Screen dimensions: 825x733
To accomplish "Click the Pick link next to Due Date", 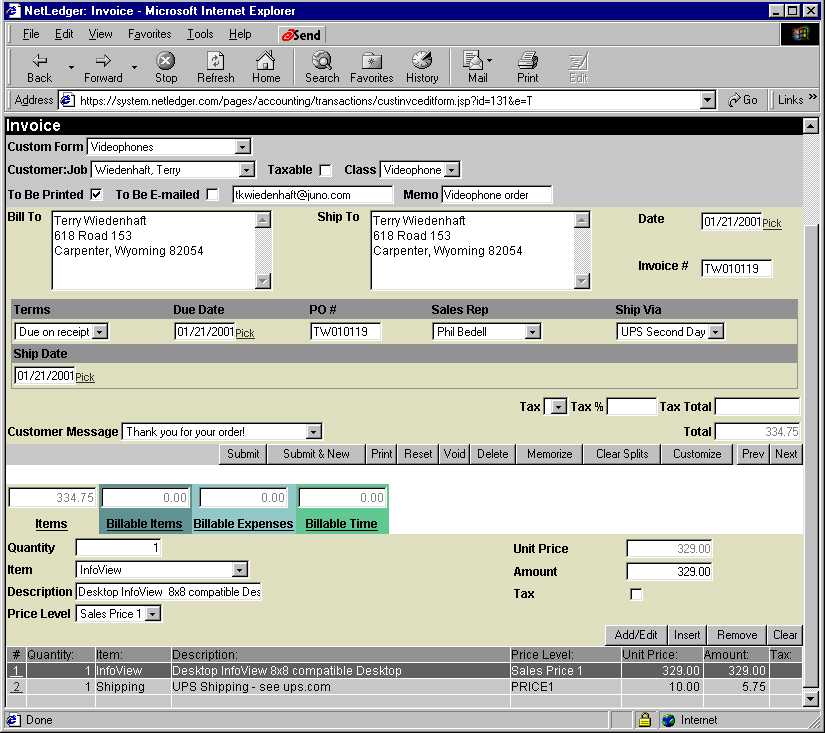I will click(x=245, y=333).
